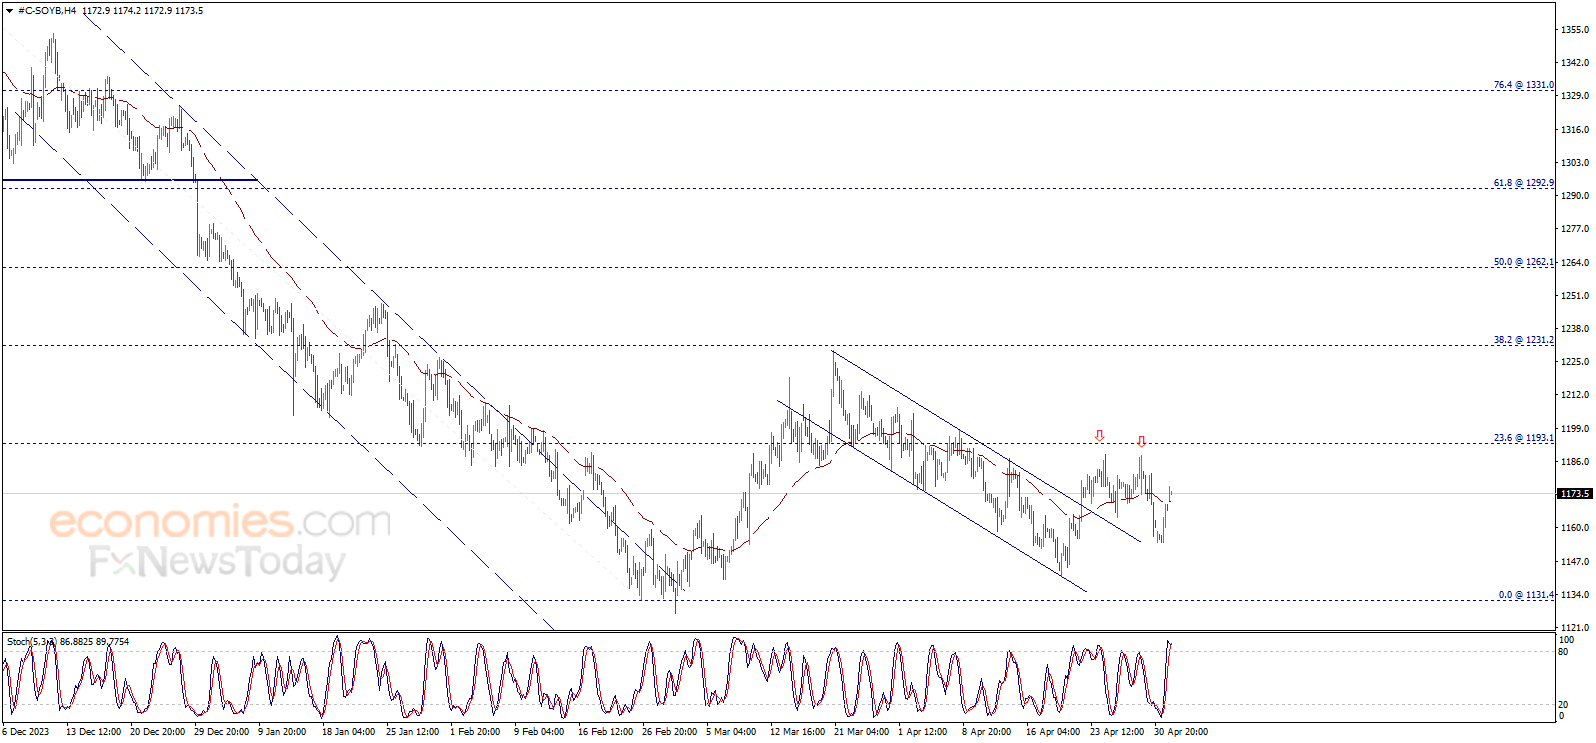Click the 1 Apr 12:00 time label

[x=923, y=732]
